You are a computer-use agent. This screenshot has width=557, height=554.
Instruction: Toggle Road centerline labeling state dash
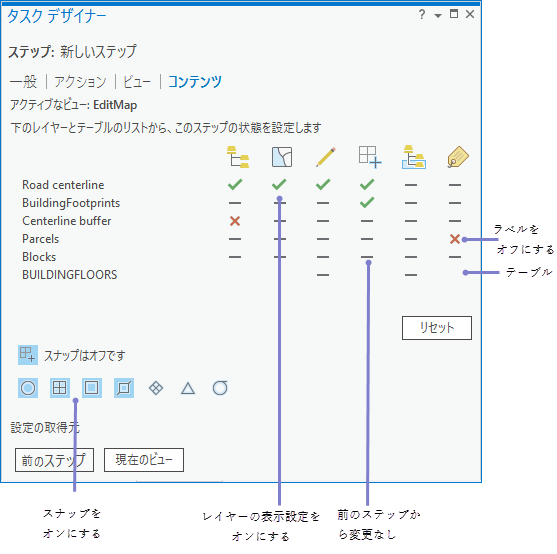(x=455, y=185)
